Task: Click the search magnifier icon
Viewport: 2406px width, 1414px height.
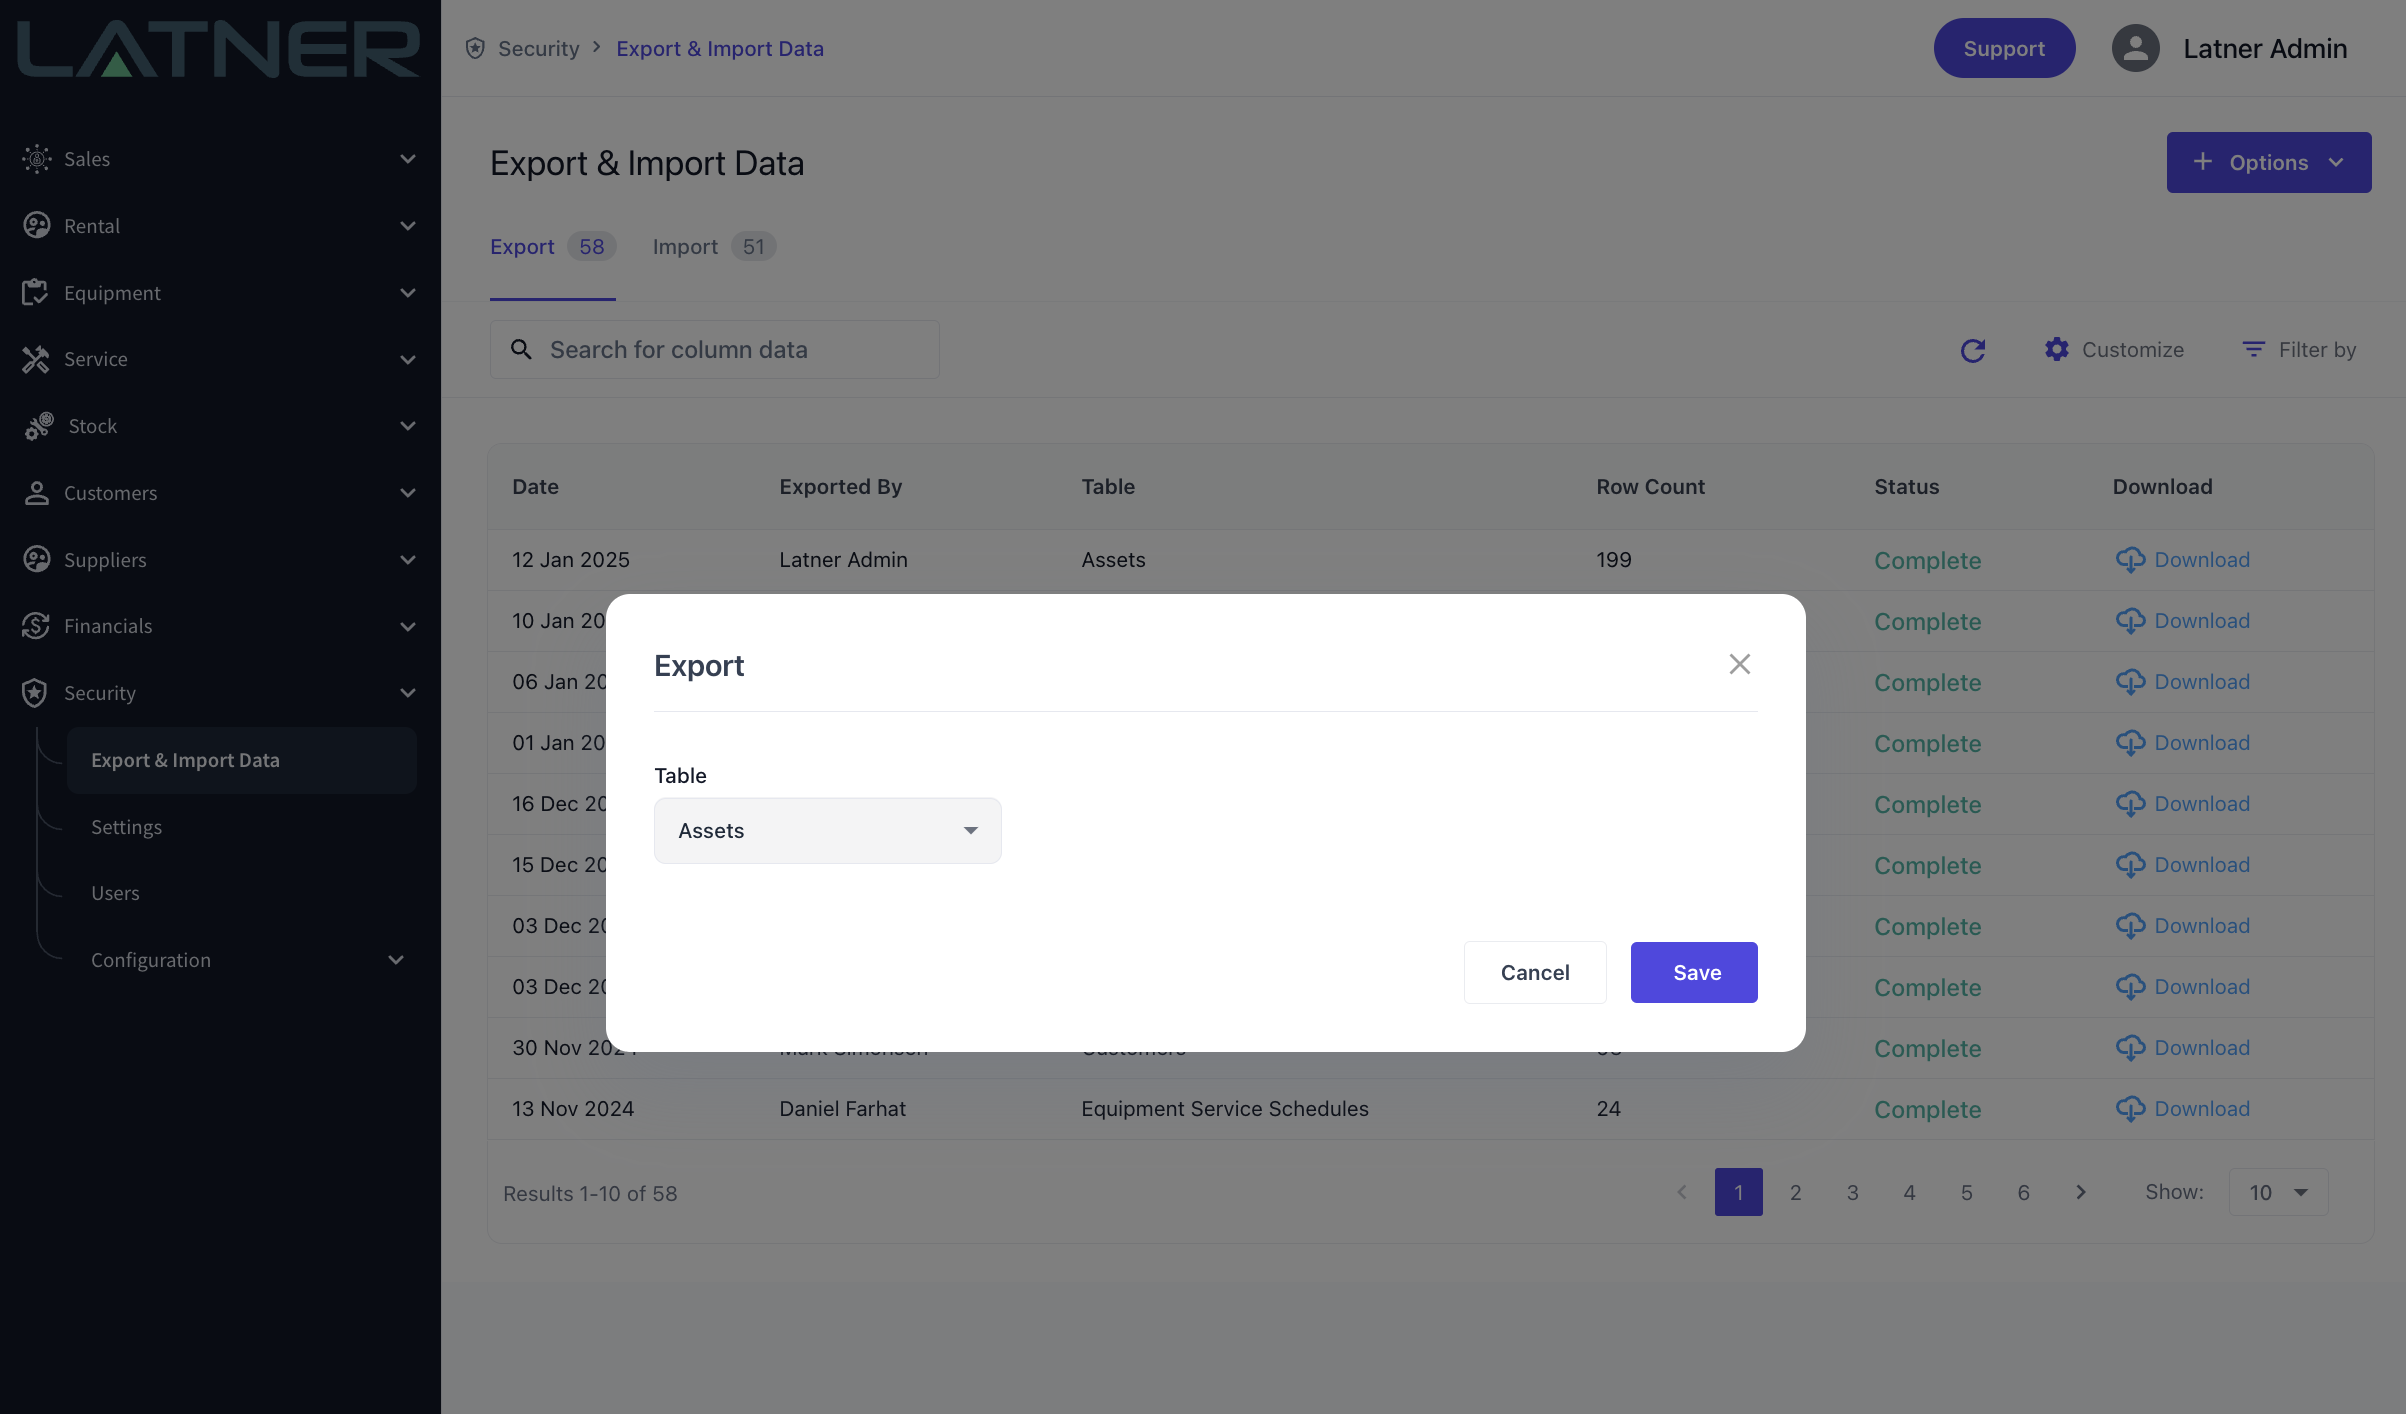Action: coord(521,349)
